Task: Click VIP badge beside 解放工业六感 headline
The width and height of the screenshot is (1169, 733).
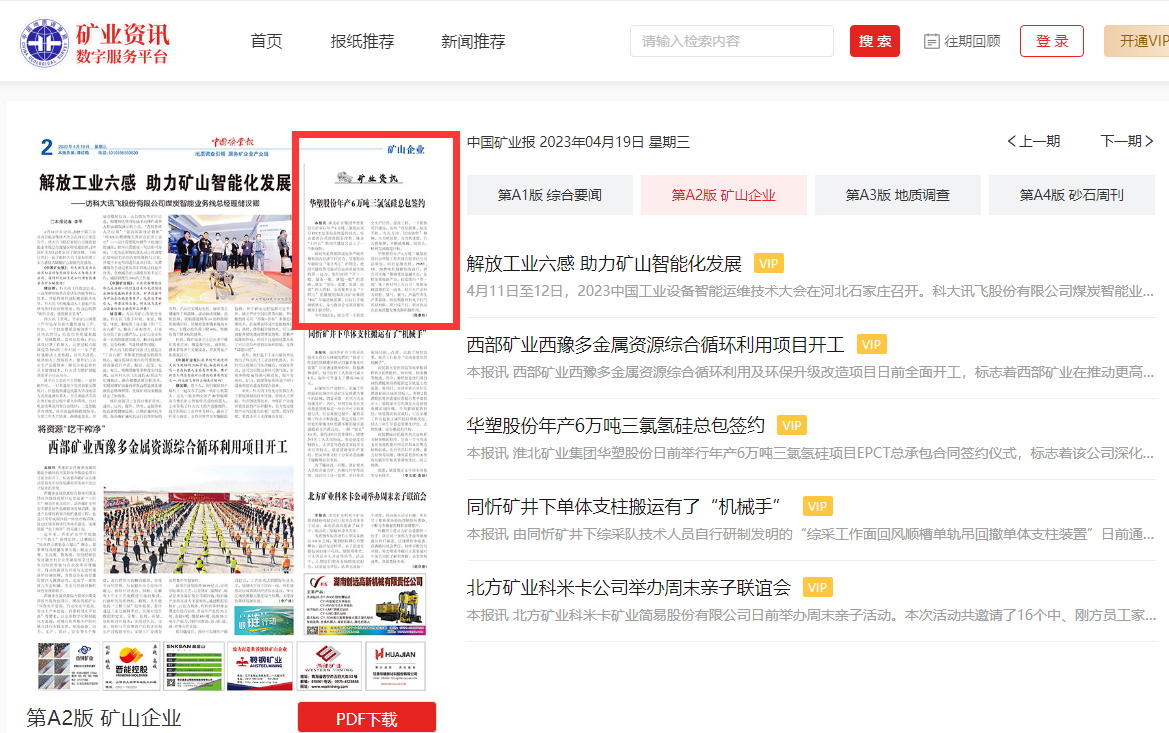Action: (768, 264)
